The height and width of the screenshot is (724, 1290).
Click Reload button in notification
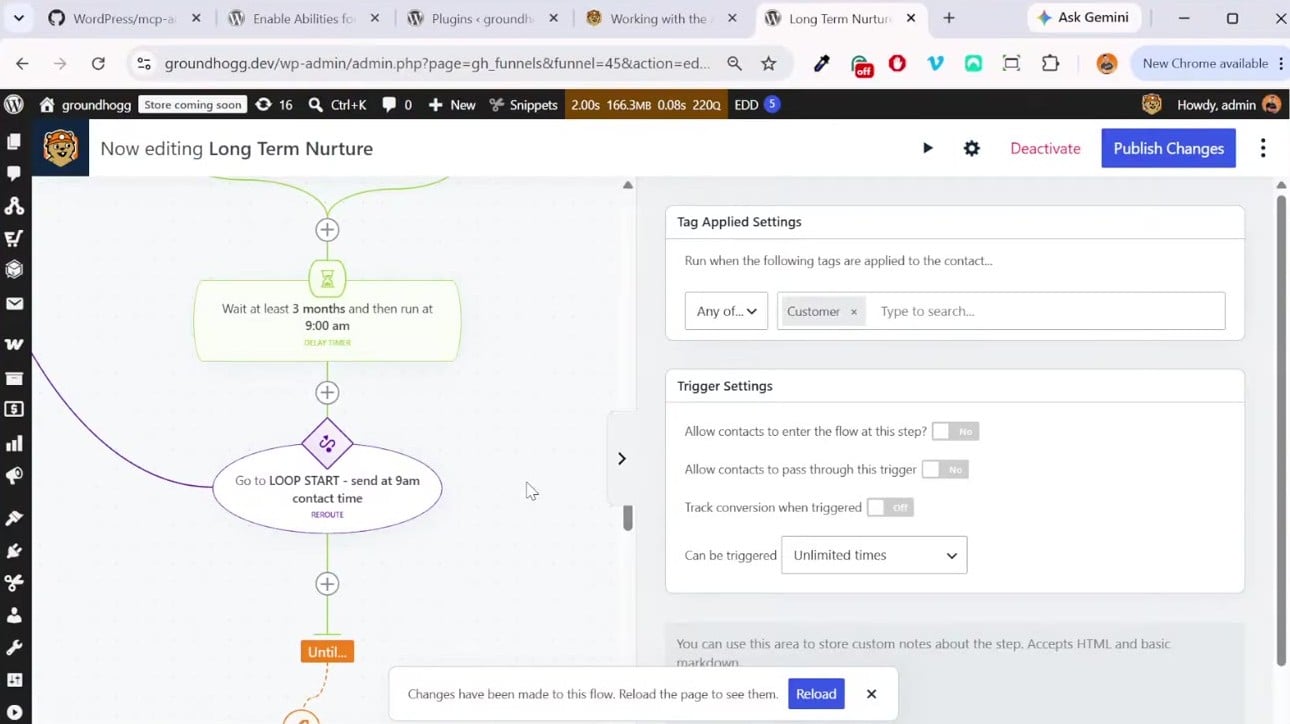(816, 694)
